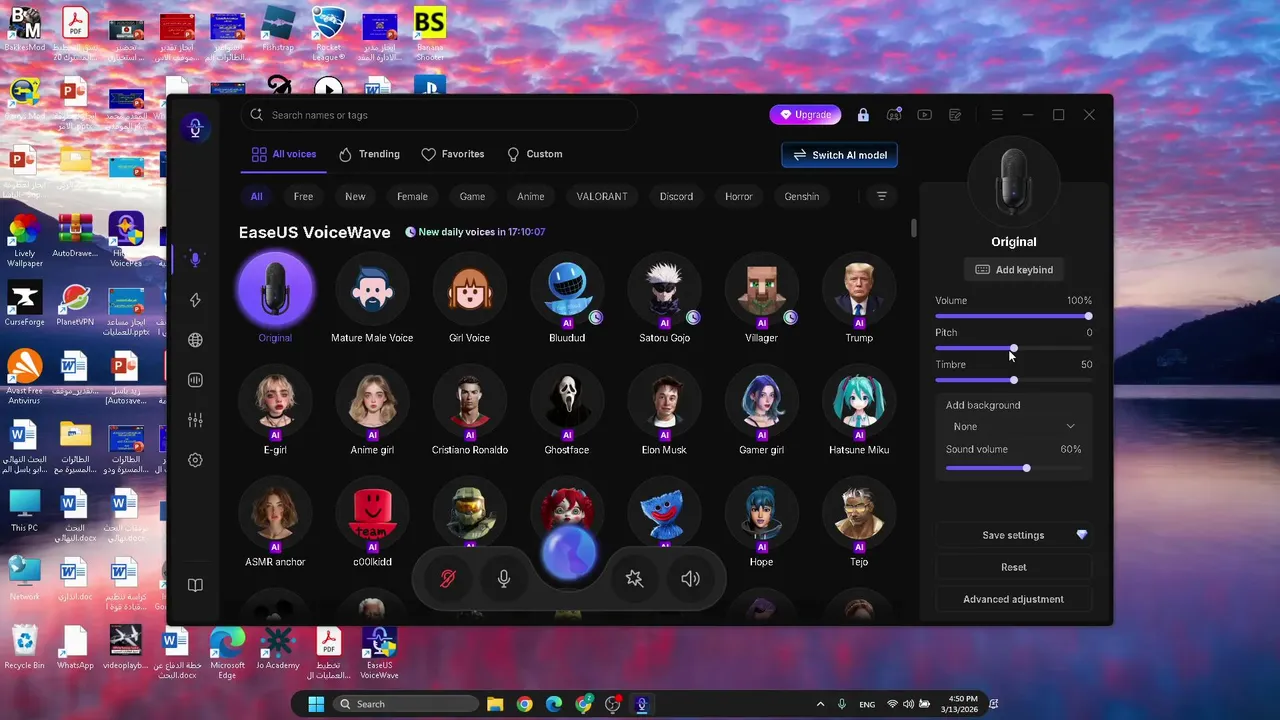Open Microsoft Edge from the taskbar

point(554,704)
